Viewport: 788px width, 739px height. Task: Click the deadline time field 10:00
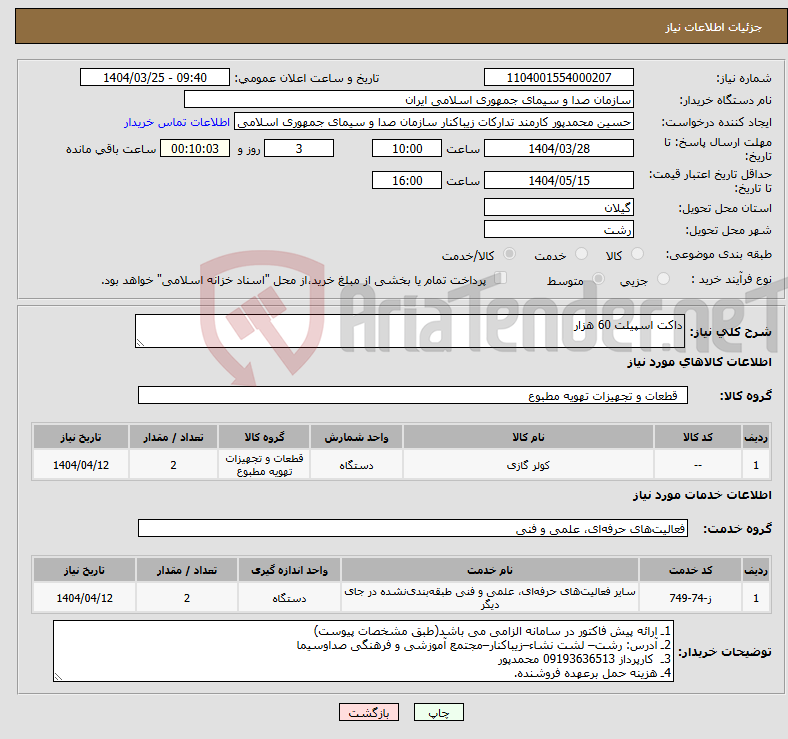tap(407, 148)
